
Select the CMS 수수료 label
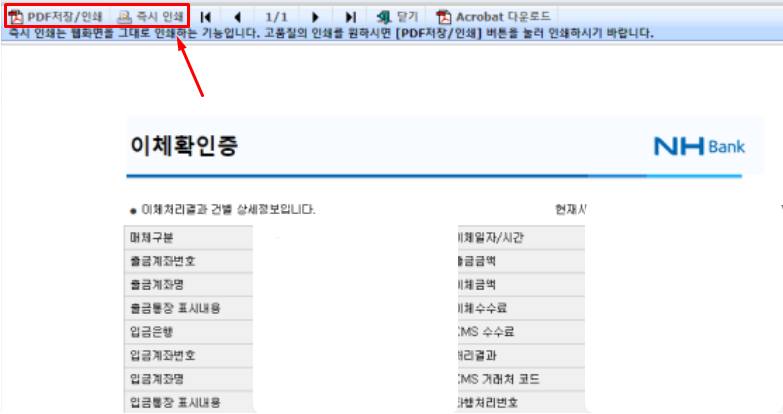(485, 332)
